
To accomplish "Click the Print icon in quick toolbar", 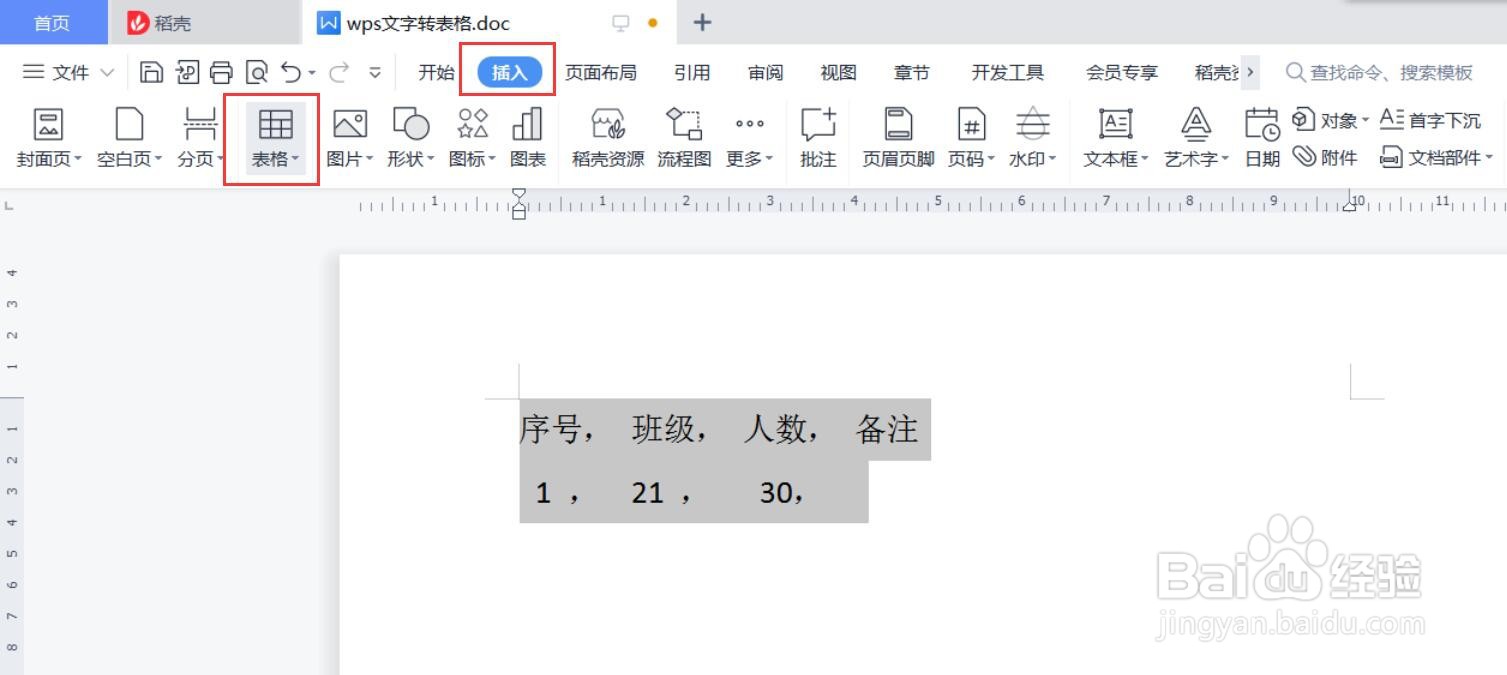I will [221, 72].
